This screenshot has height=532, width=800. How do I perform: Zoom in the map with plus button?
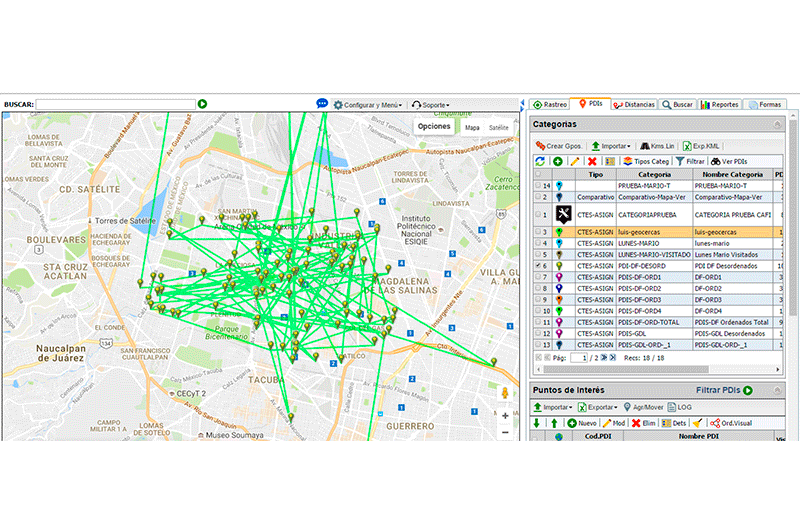click(505, 415)
